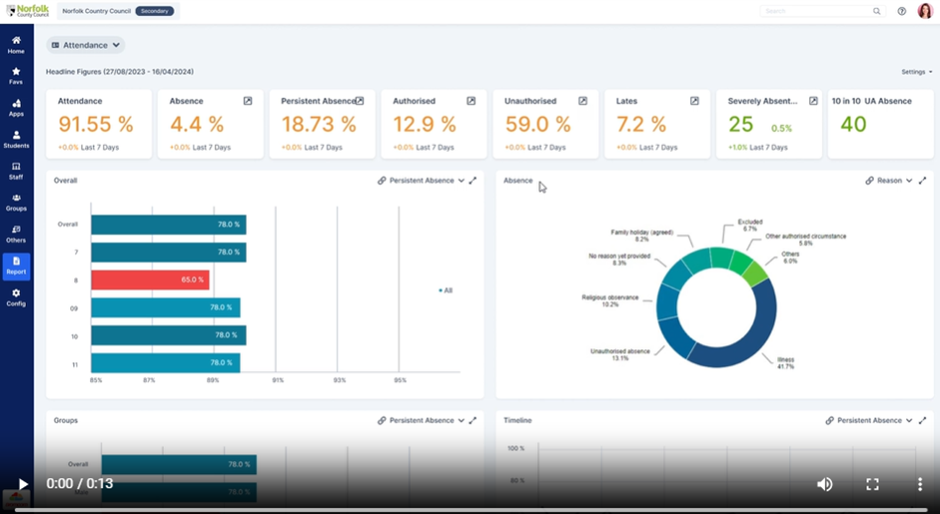
Task: Click into the Search field
Action: click(x=815, y=11)
